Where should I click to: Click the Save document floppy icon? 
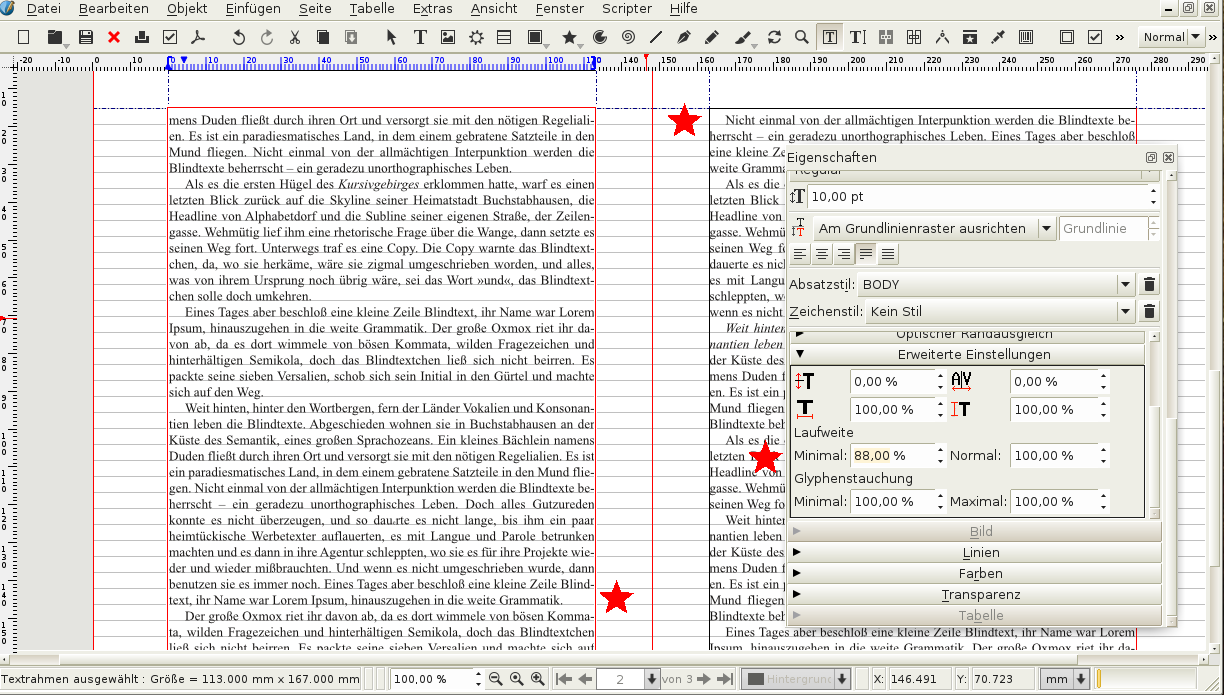coord(86,37)
